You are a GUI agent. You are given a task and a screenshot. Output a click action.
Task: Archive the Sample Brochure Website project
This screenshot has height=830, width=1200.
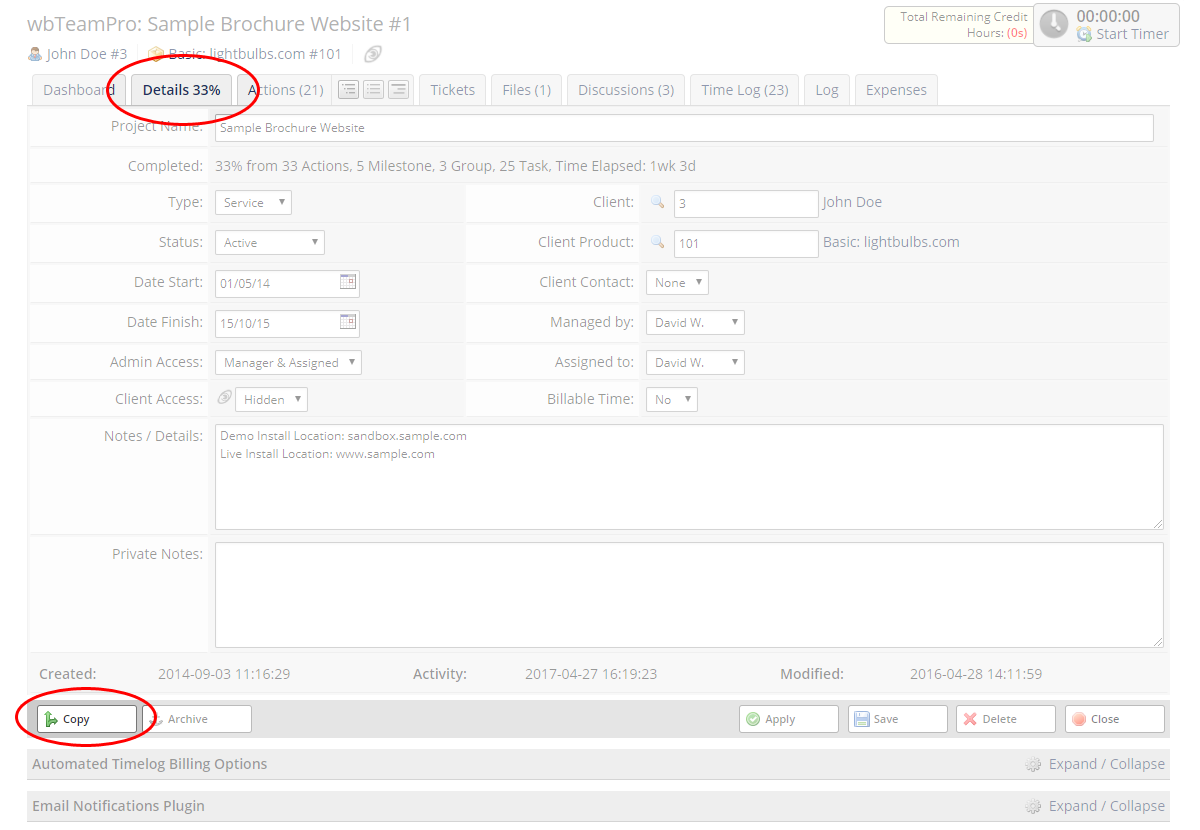pos(197,718)
